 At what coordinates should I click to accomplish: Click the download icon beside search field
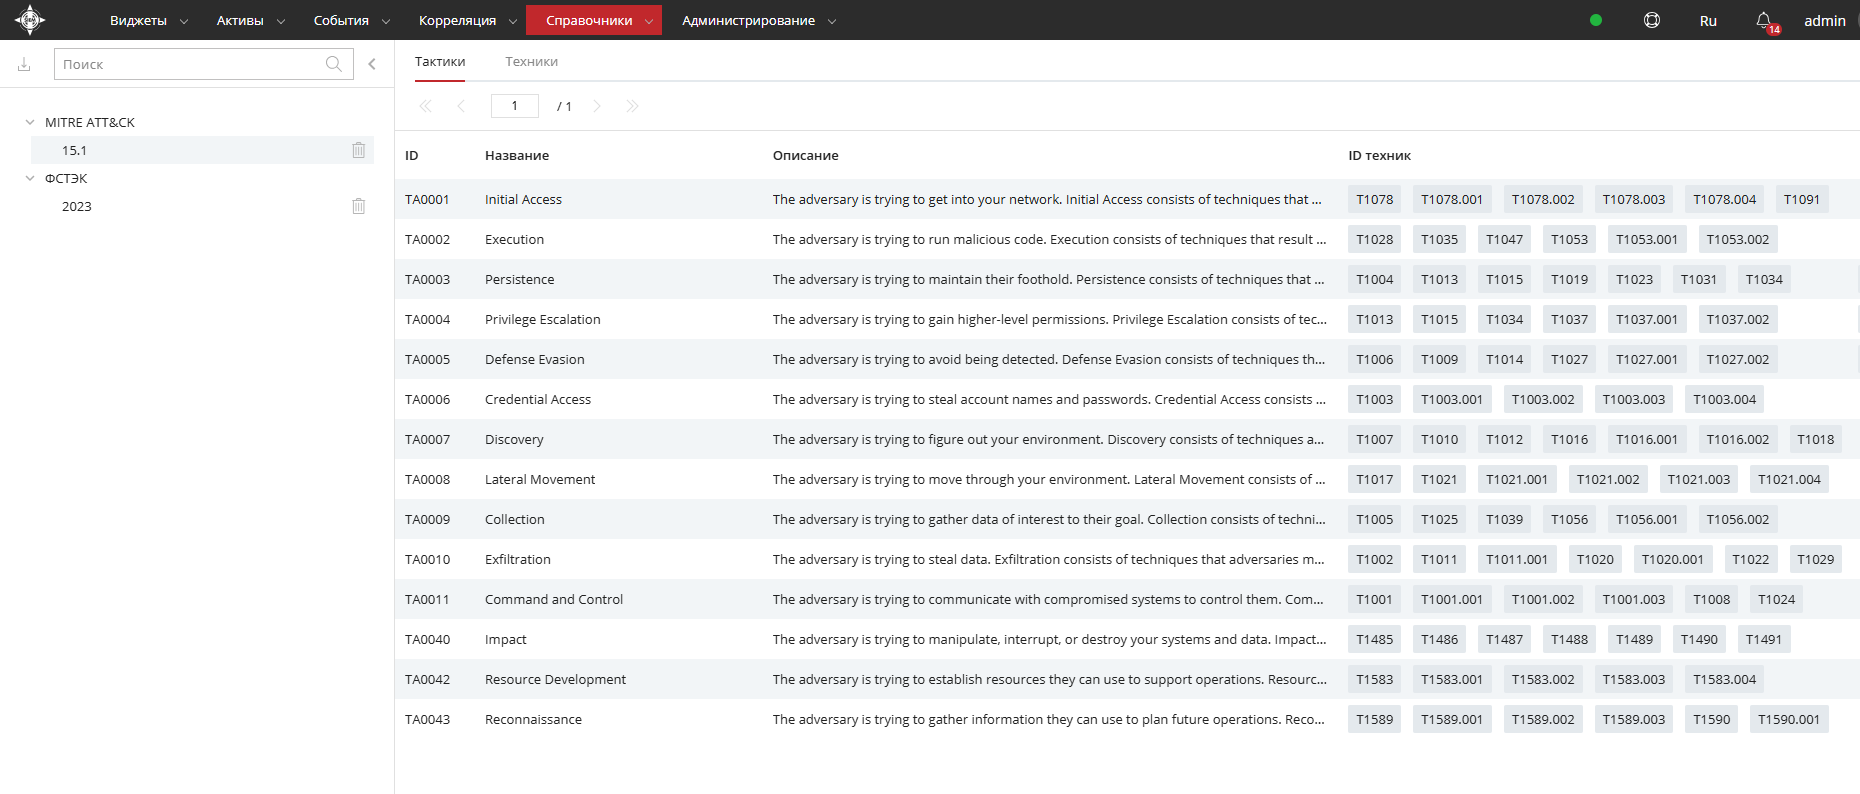pos(24,64)
